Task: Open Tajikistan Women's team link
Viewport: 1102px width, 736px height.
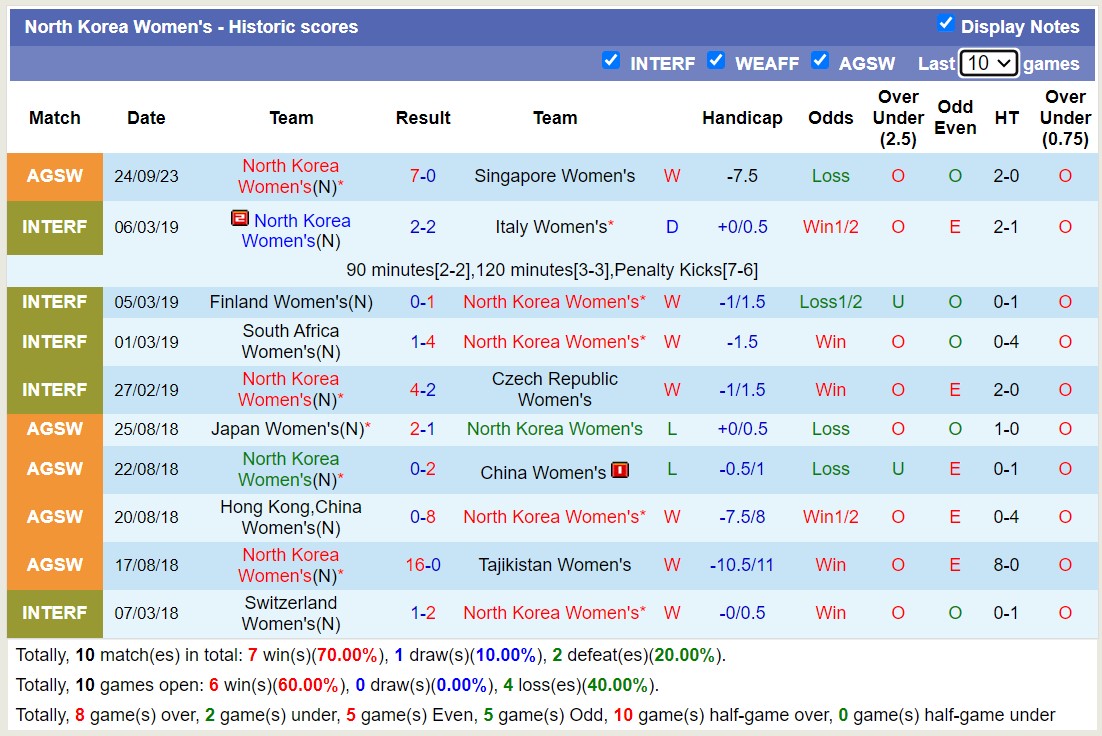Action: 554,565
